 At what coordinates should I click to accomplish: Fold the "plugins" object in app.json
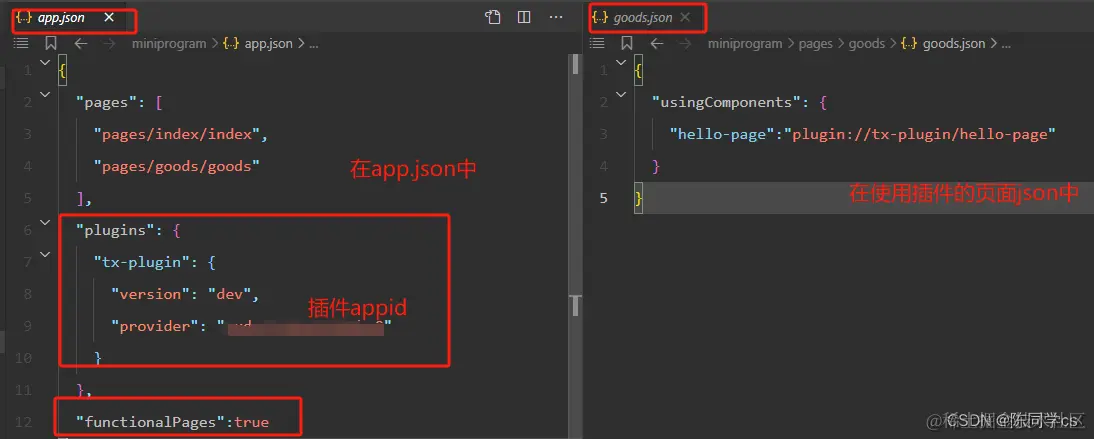point(45,223)
